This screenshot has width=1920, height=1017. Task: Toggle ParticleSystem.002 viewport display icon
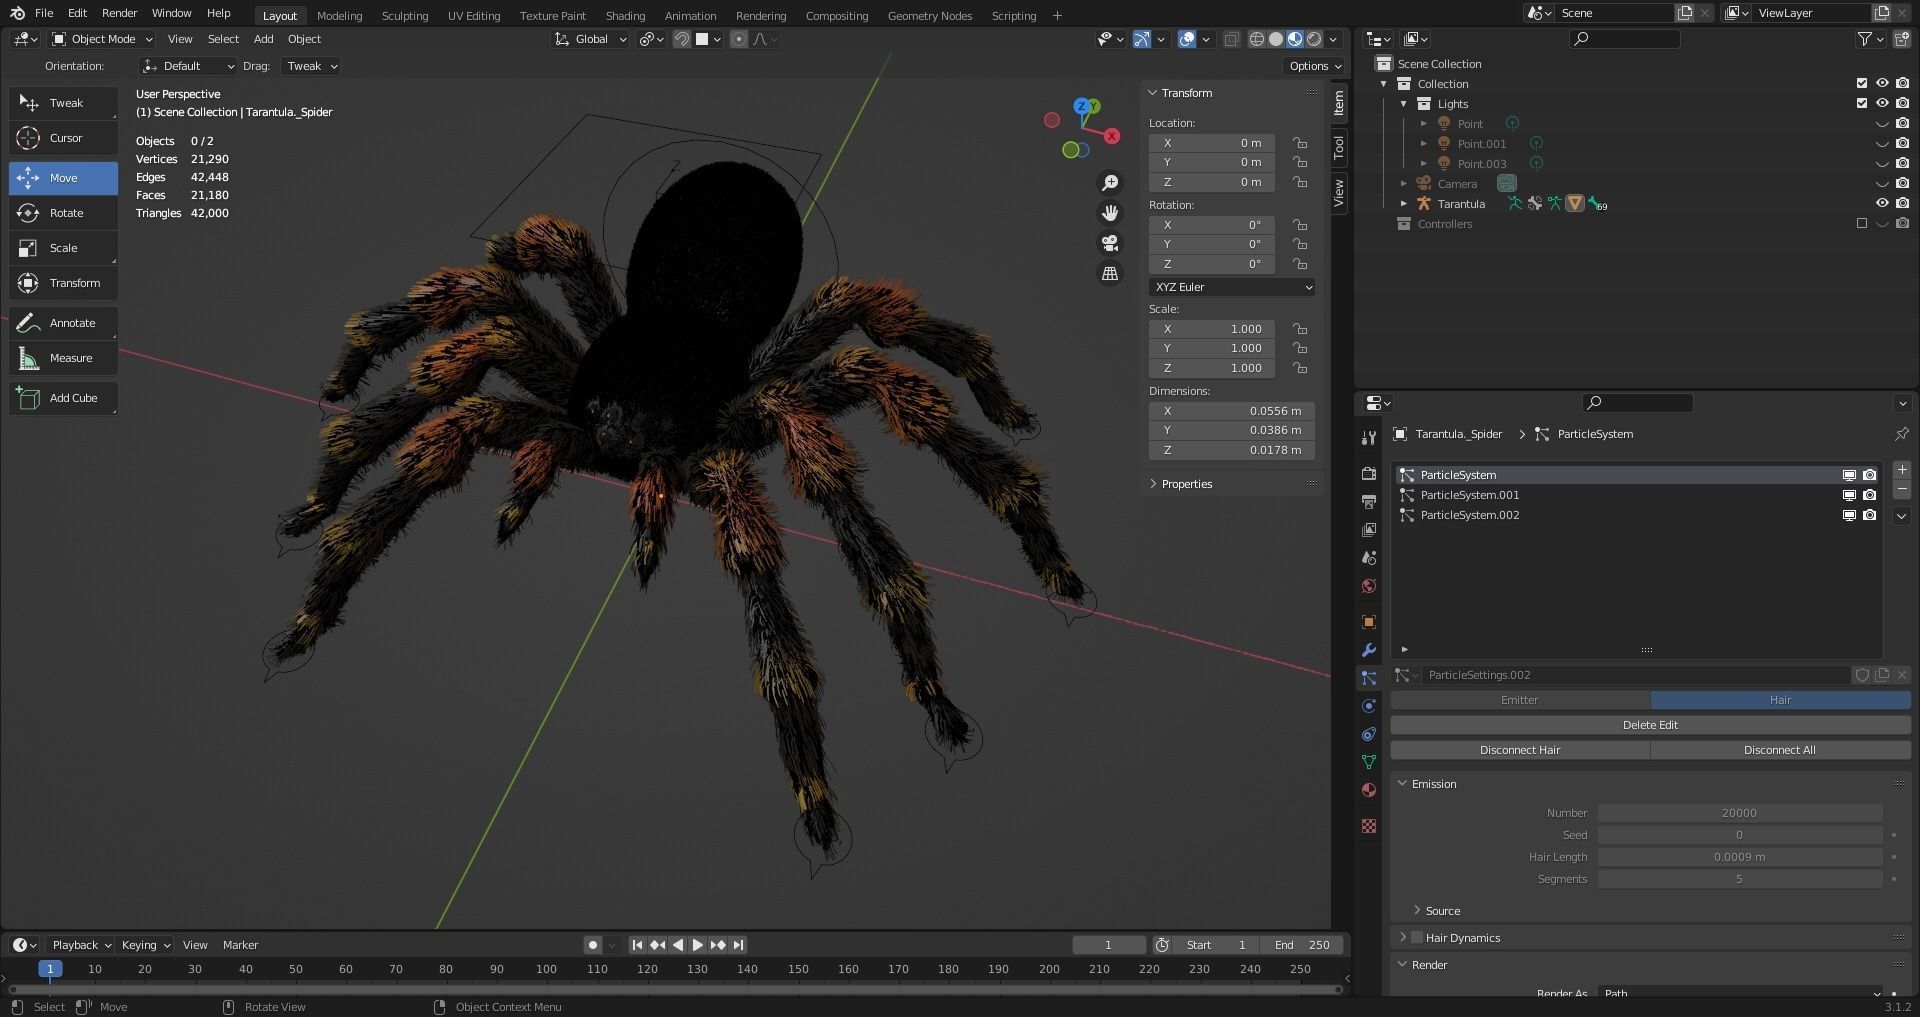[1849, 515]
